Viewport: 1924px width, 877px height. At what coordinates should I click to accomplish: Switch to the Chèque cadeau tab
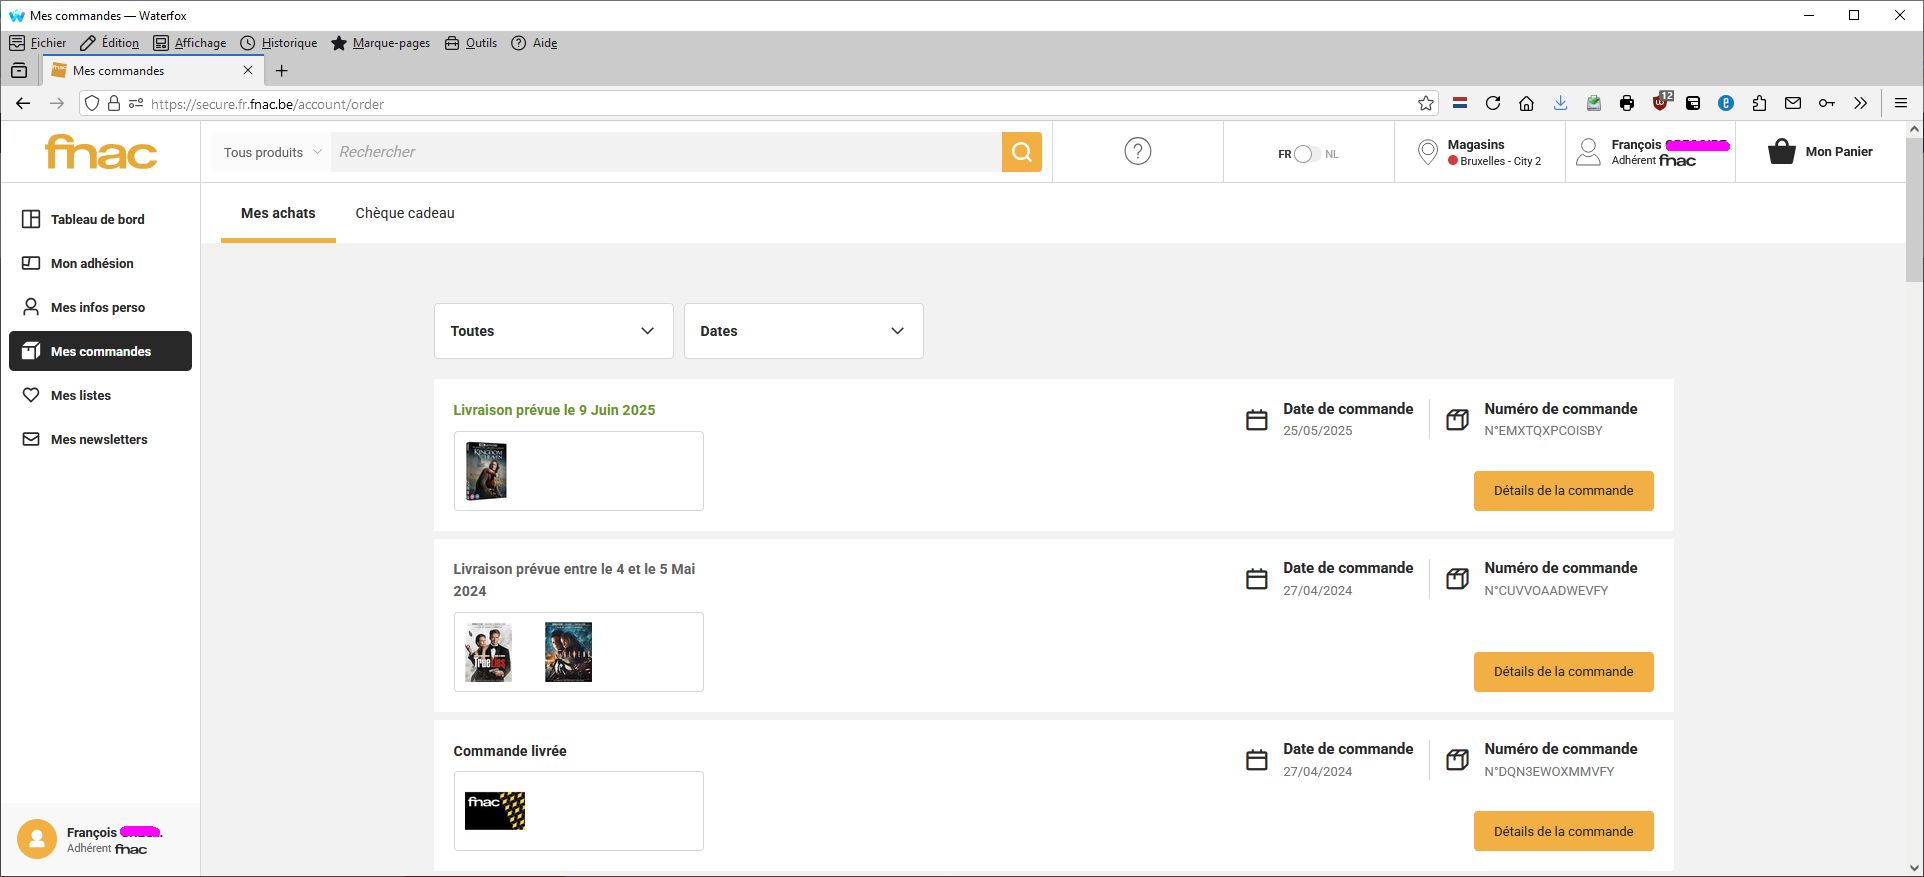(x=404, y=213)
